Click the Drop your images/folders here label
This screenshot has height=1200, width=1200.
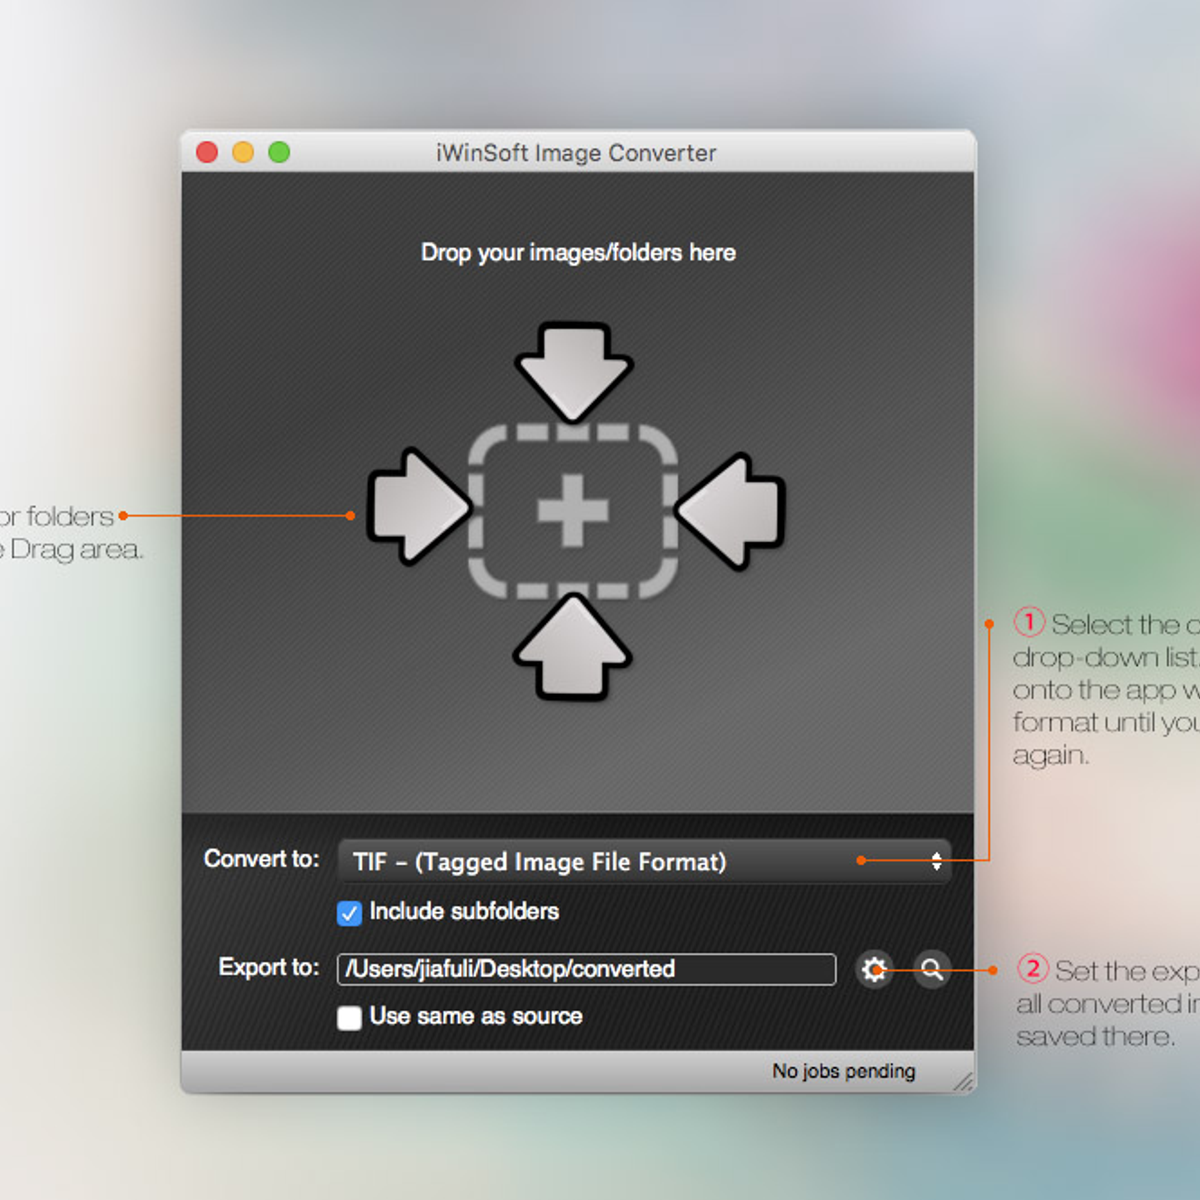tap(576, 253)
